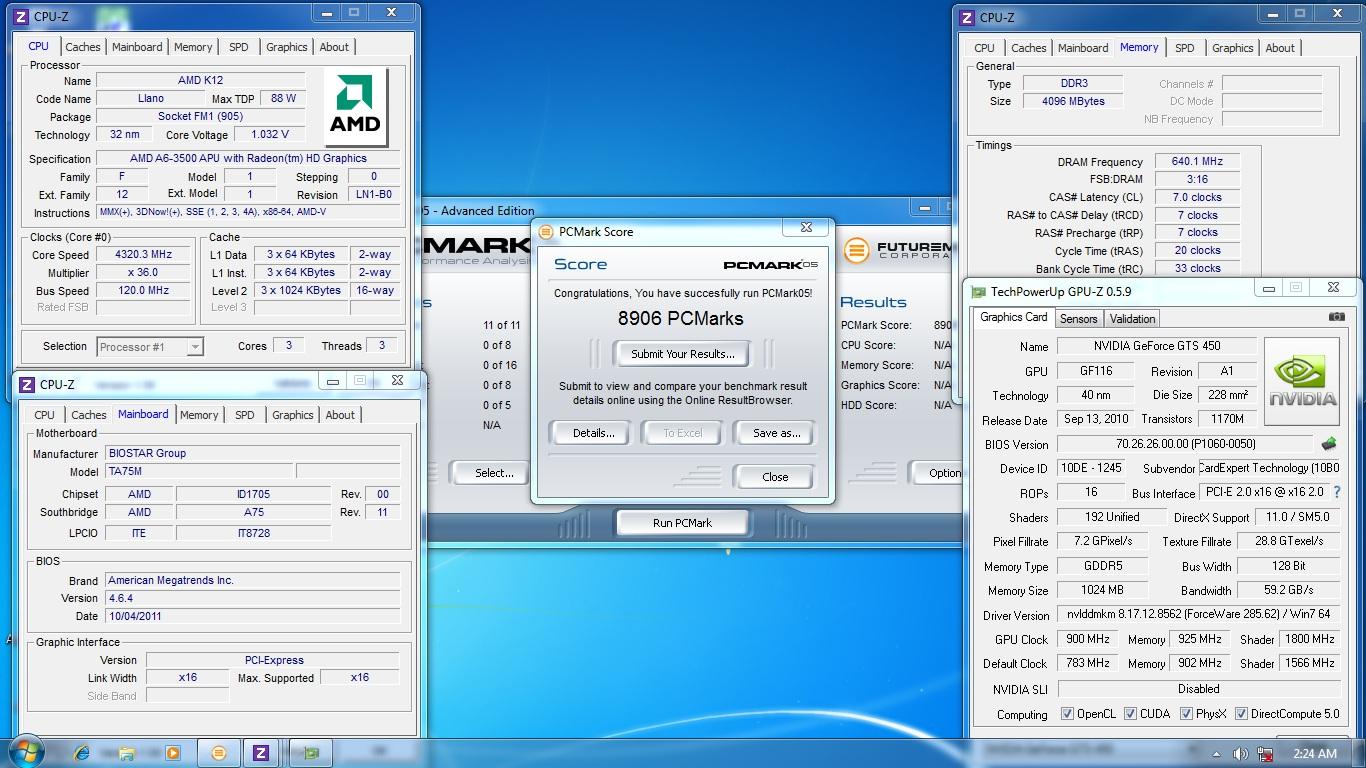Click Close button in PCMark Score dialog
Image resolution: width=1366 pixels, height=768 pixels.
(x=775, y=477)
